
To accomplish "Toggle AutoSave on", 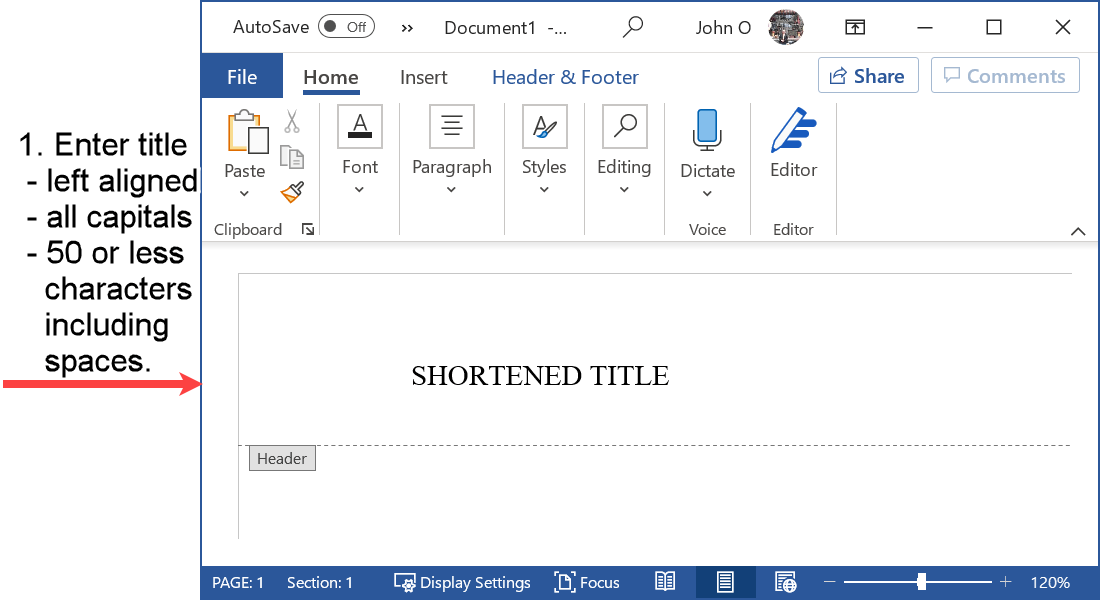I will pyautogui.click(x=345, y=27).
